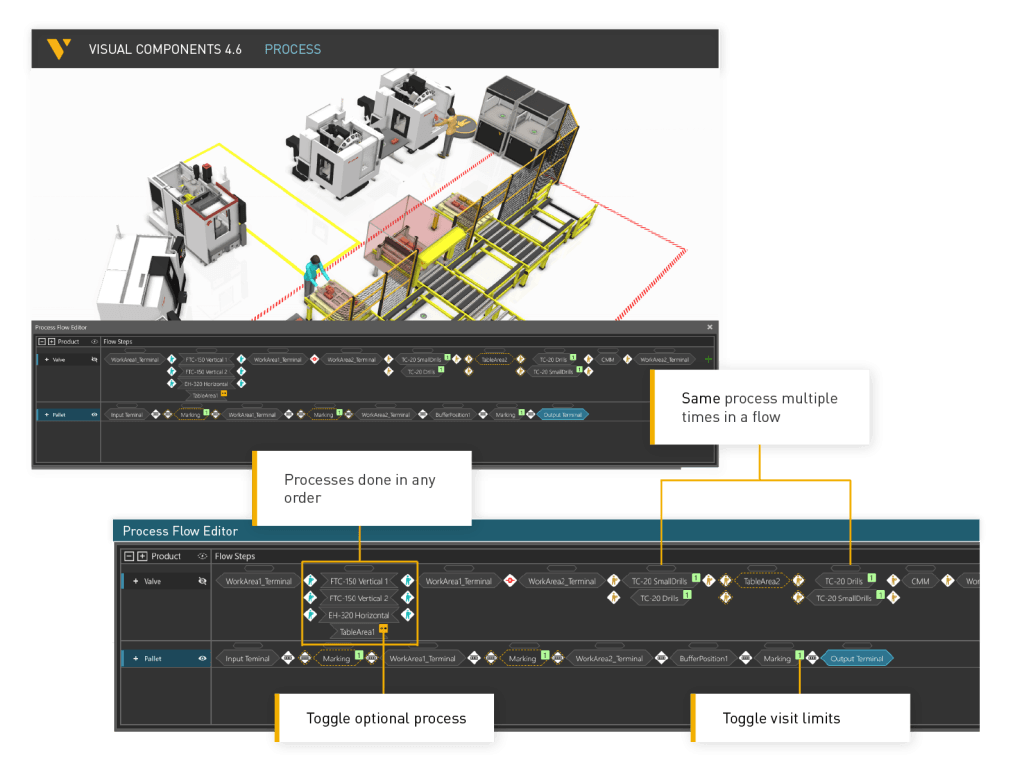
Task: Click human transport icon right of EH-320 Horizontal
Action: tap(408, 615)
